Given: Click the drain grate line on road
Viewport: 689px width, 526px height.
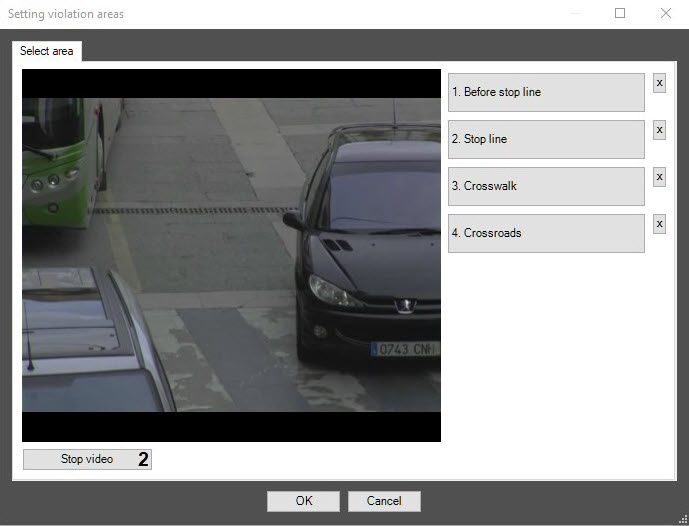Looking at the screenshot, I should pyautogui.click(x=190, y=210).
